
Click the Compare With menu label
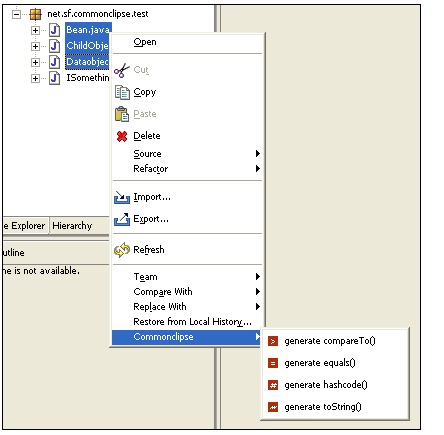163,292
